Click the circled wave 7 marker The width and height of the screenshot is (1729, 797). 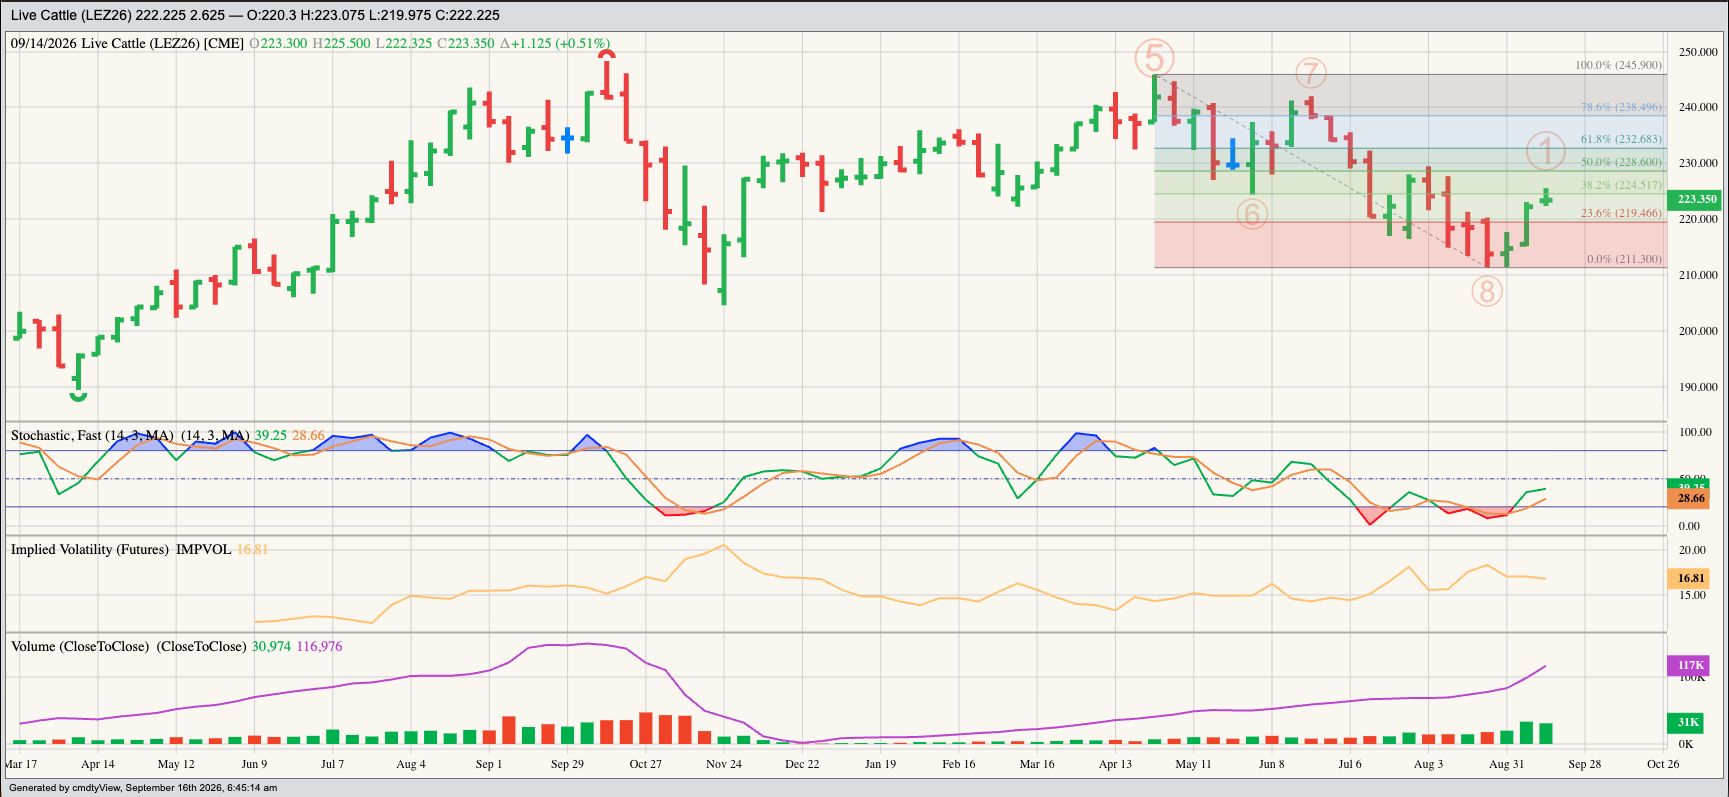(x=1311, y=73)
